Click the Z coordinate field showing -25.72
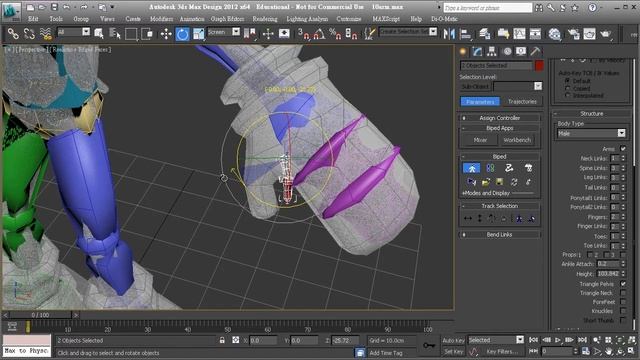 [345, 340]
